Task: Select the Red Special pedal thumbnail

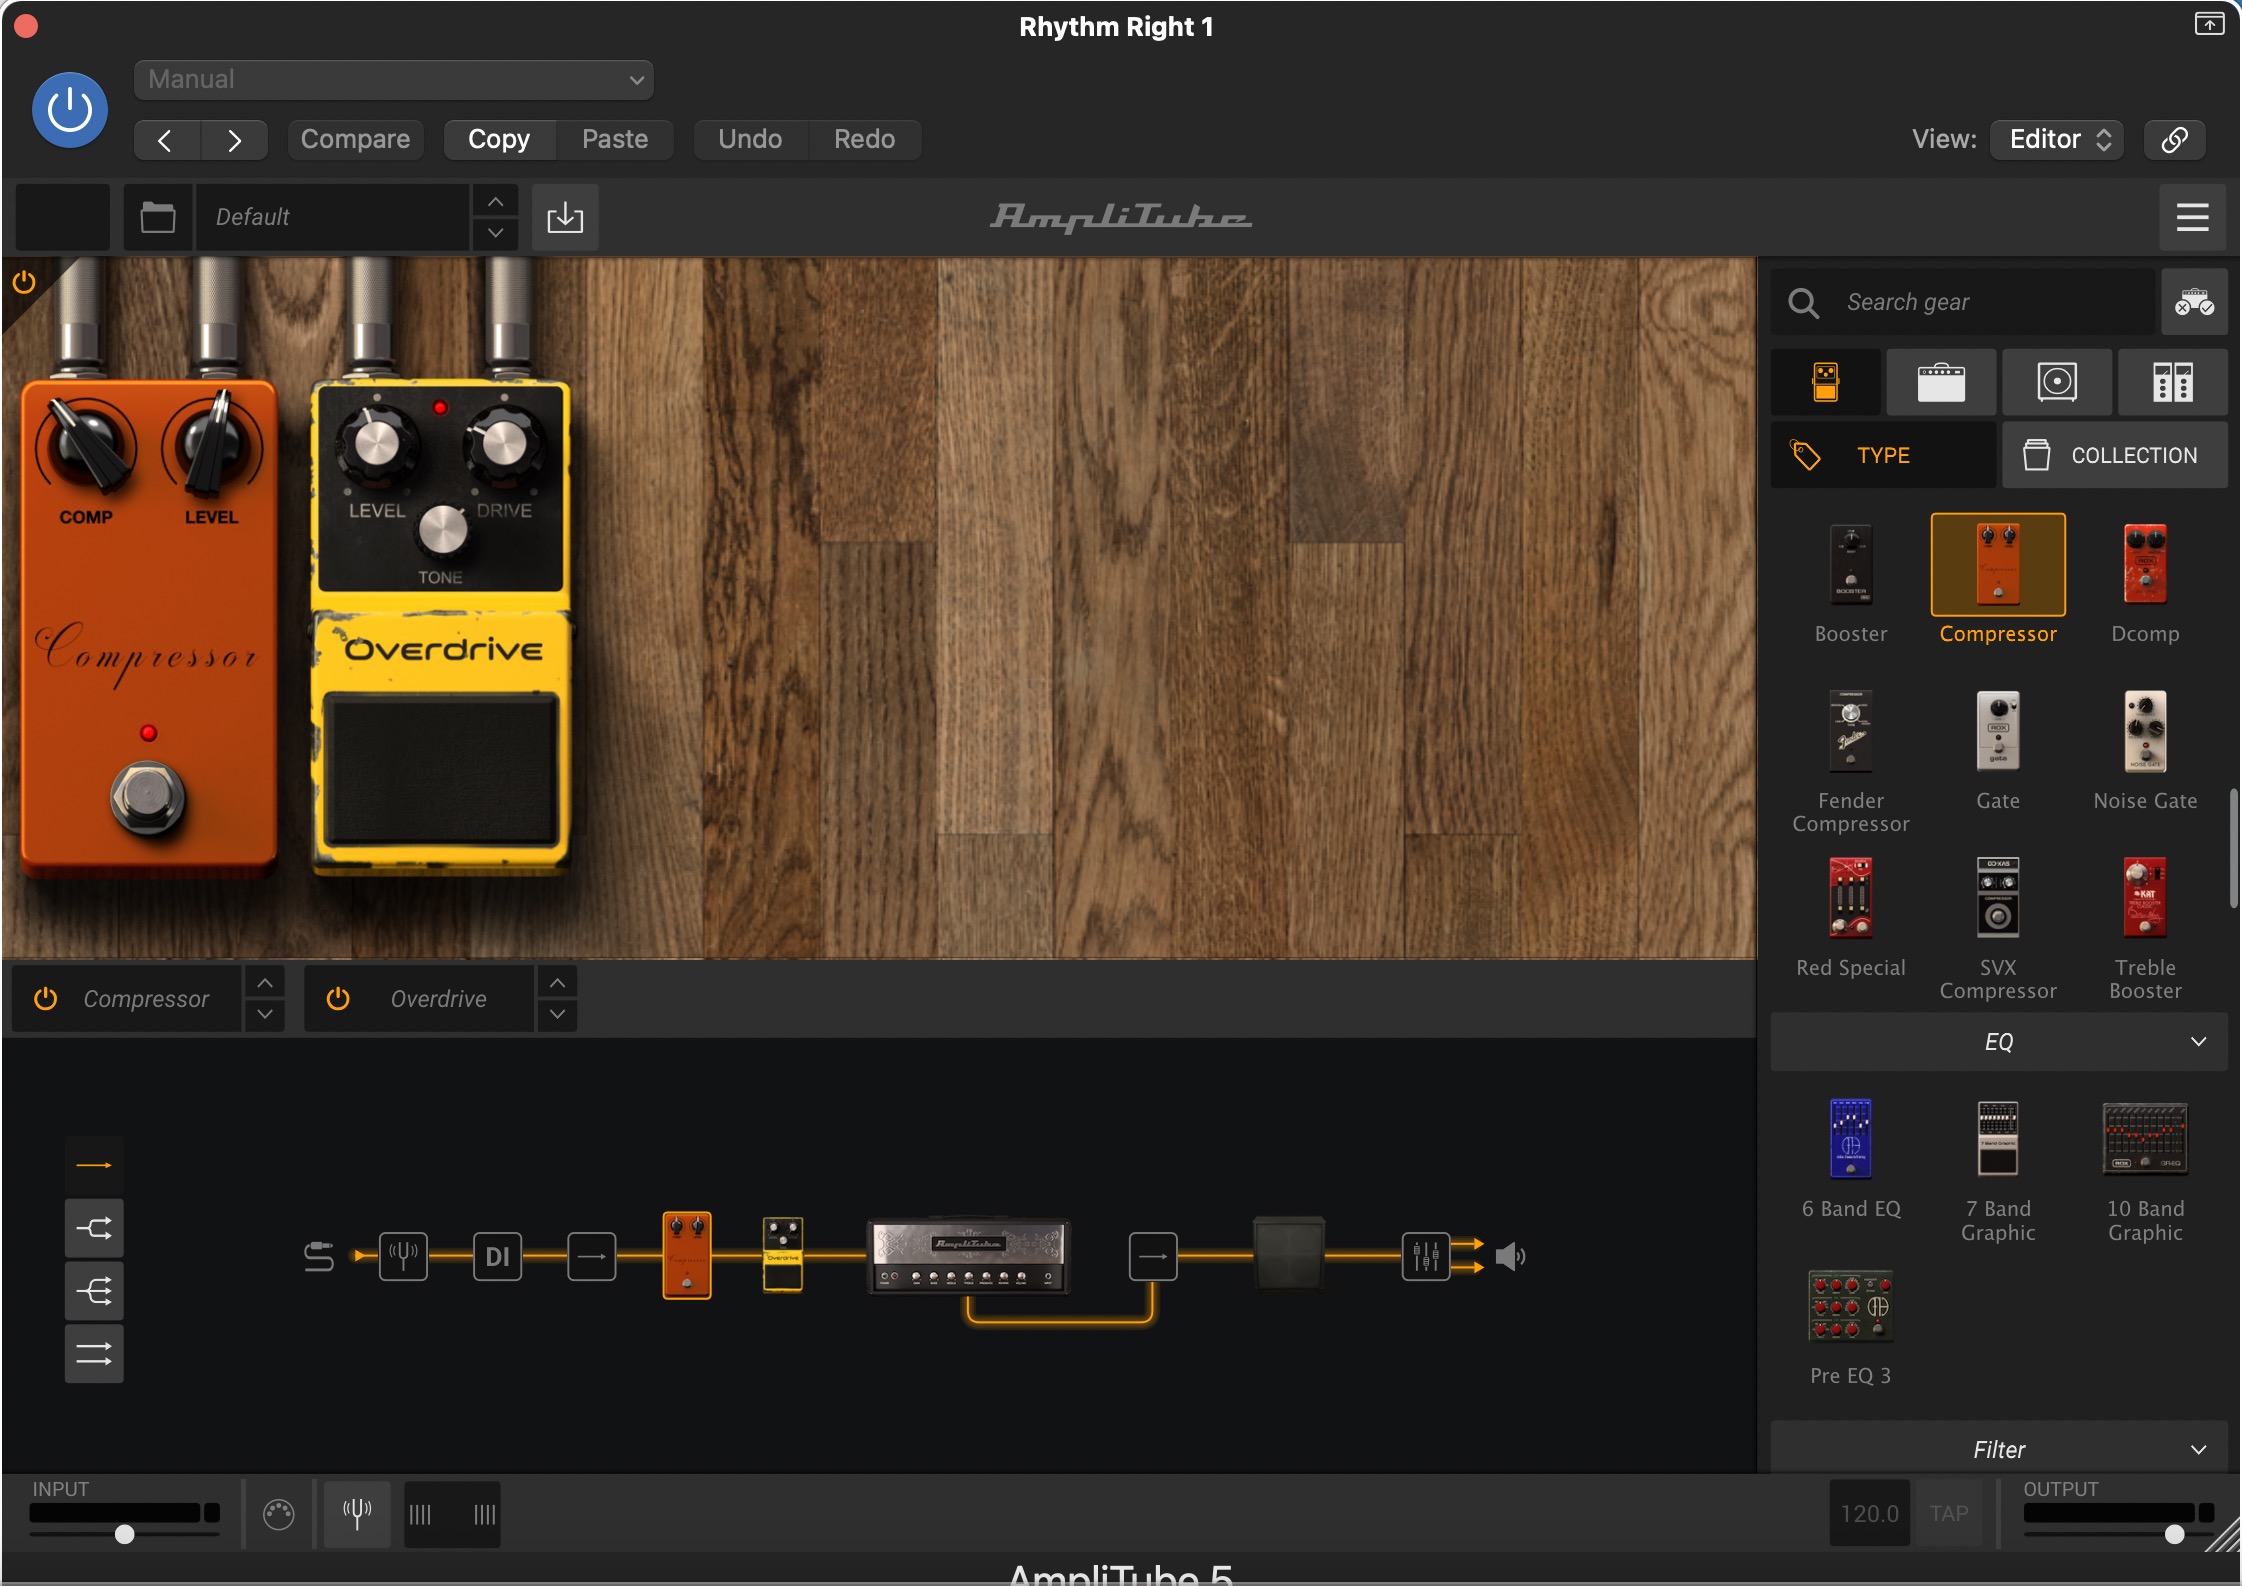Action: point(1851,898)
